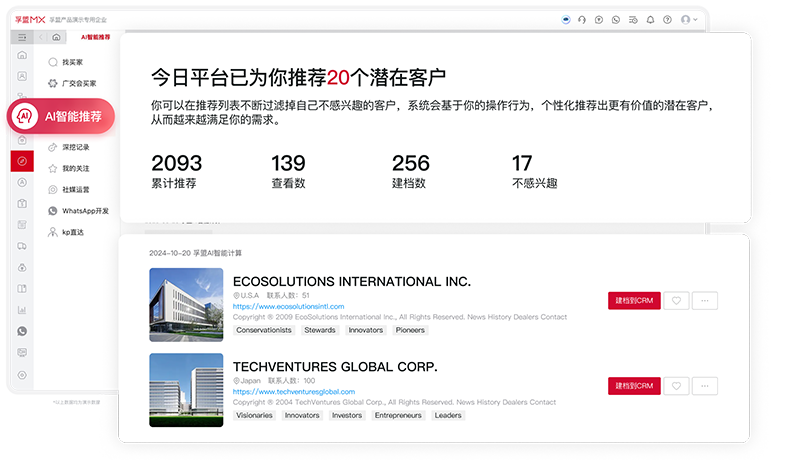This screenshot has width=794, height=460.
Task: Open the techventuresglobal.com link
Action: tap(293, 392)
